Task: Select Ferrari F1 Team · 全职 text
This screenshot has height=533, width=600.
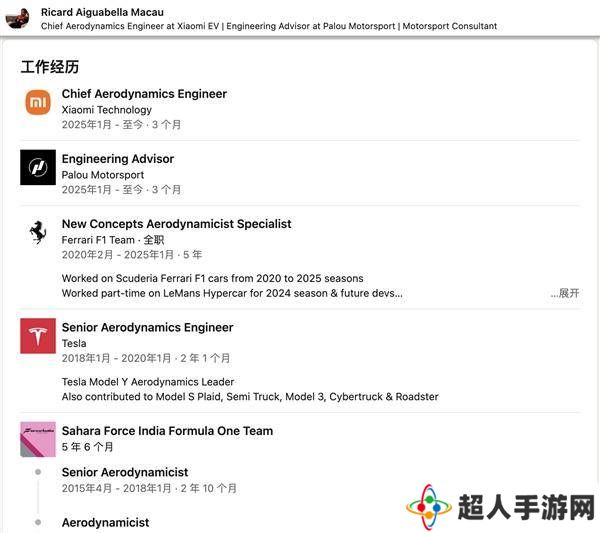Action: point(113,240)
